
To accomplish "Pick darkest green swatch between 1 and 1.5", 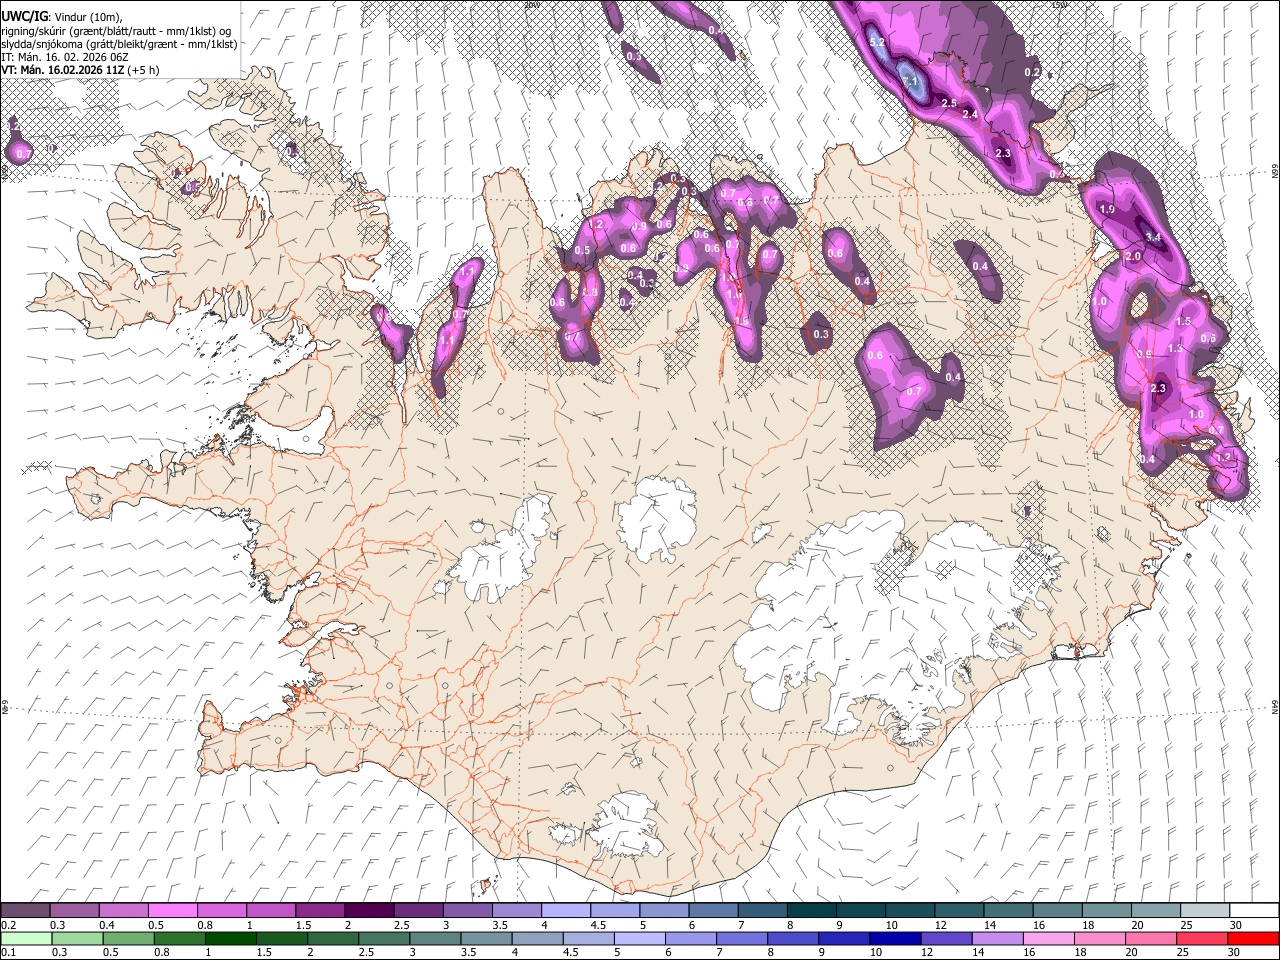I will 233,938.
